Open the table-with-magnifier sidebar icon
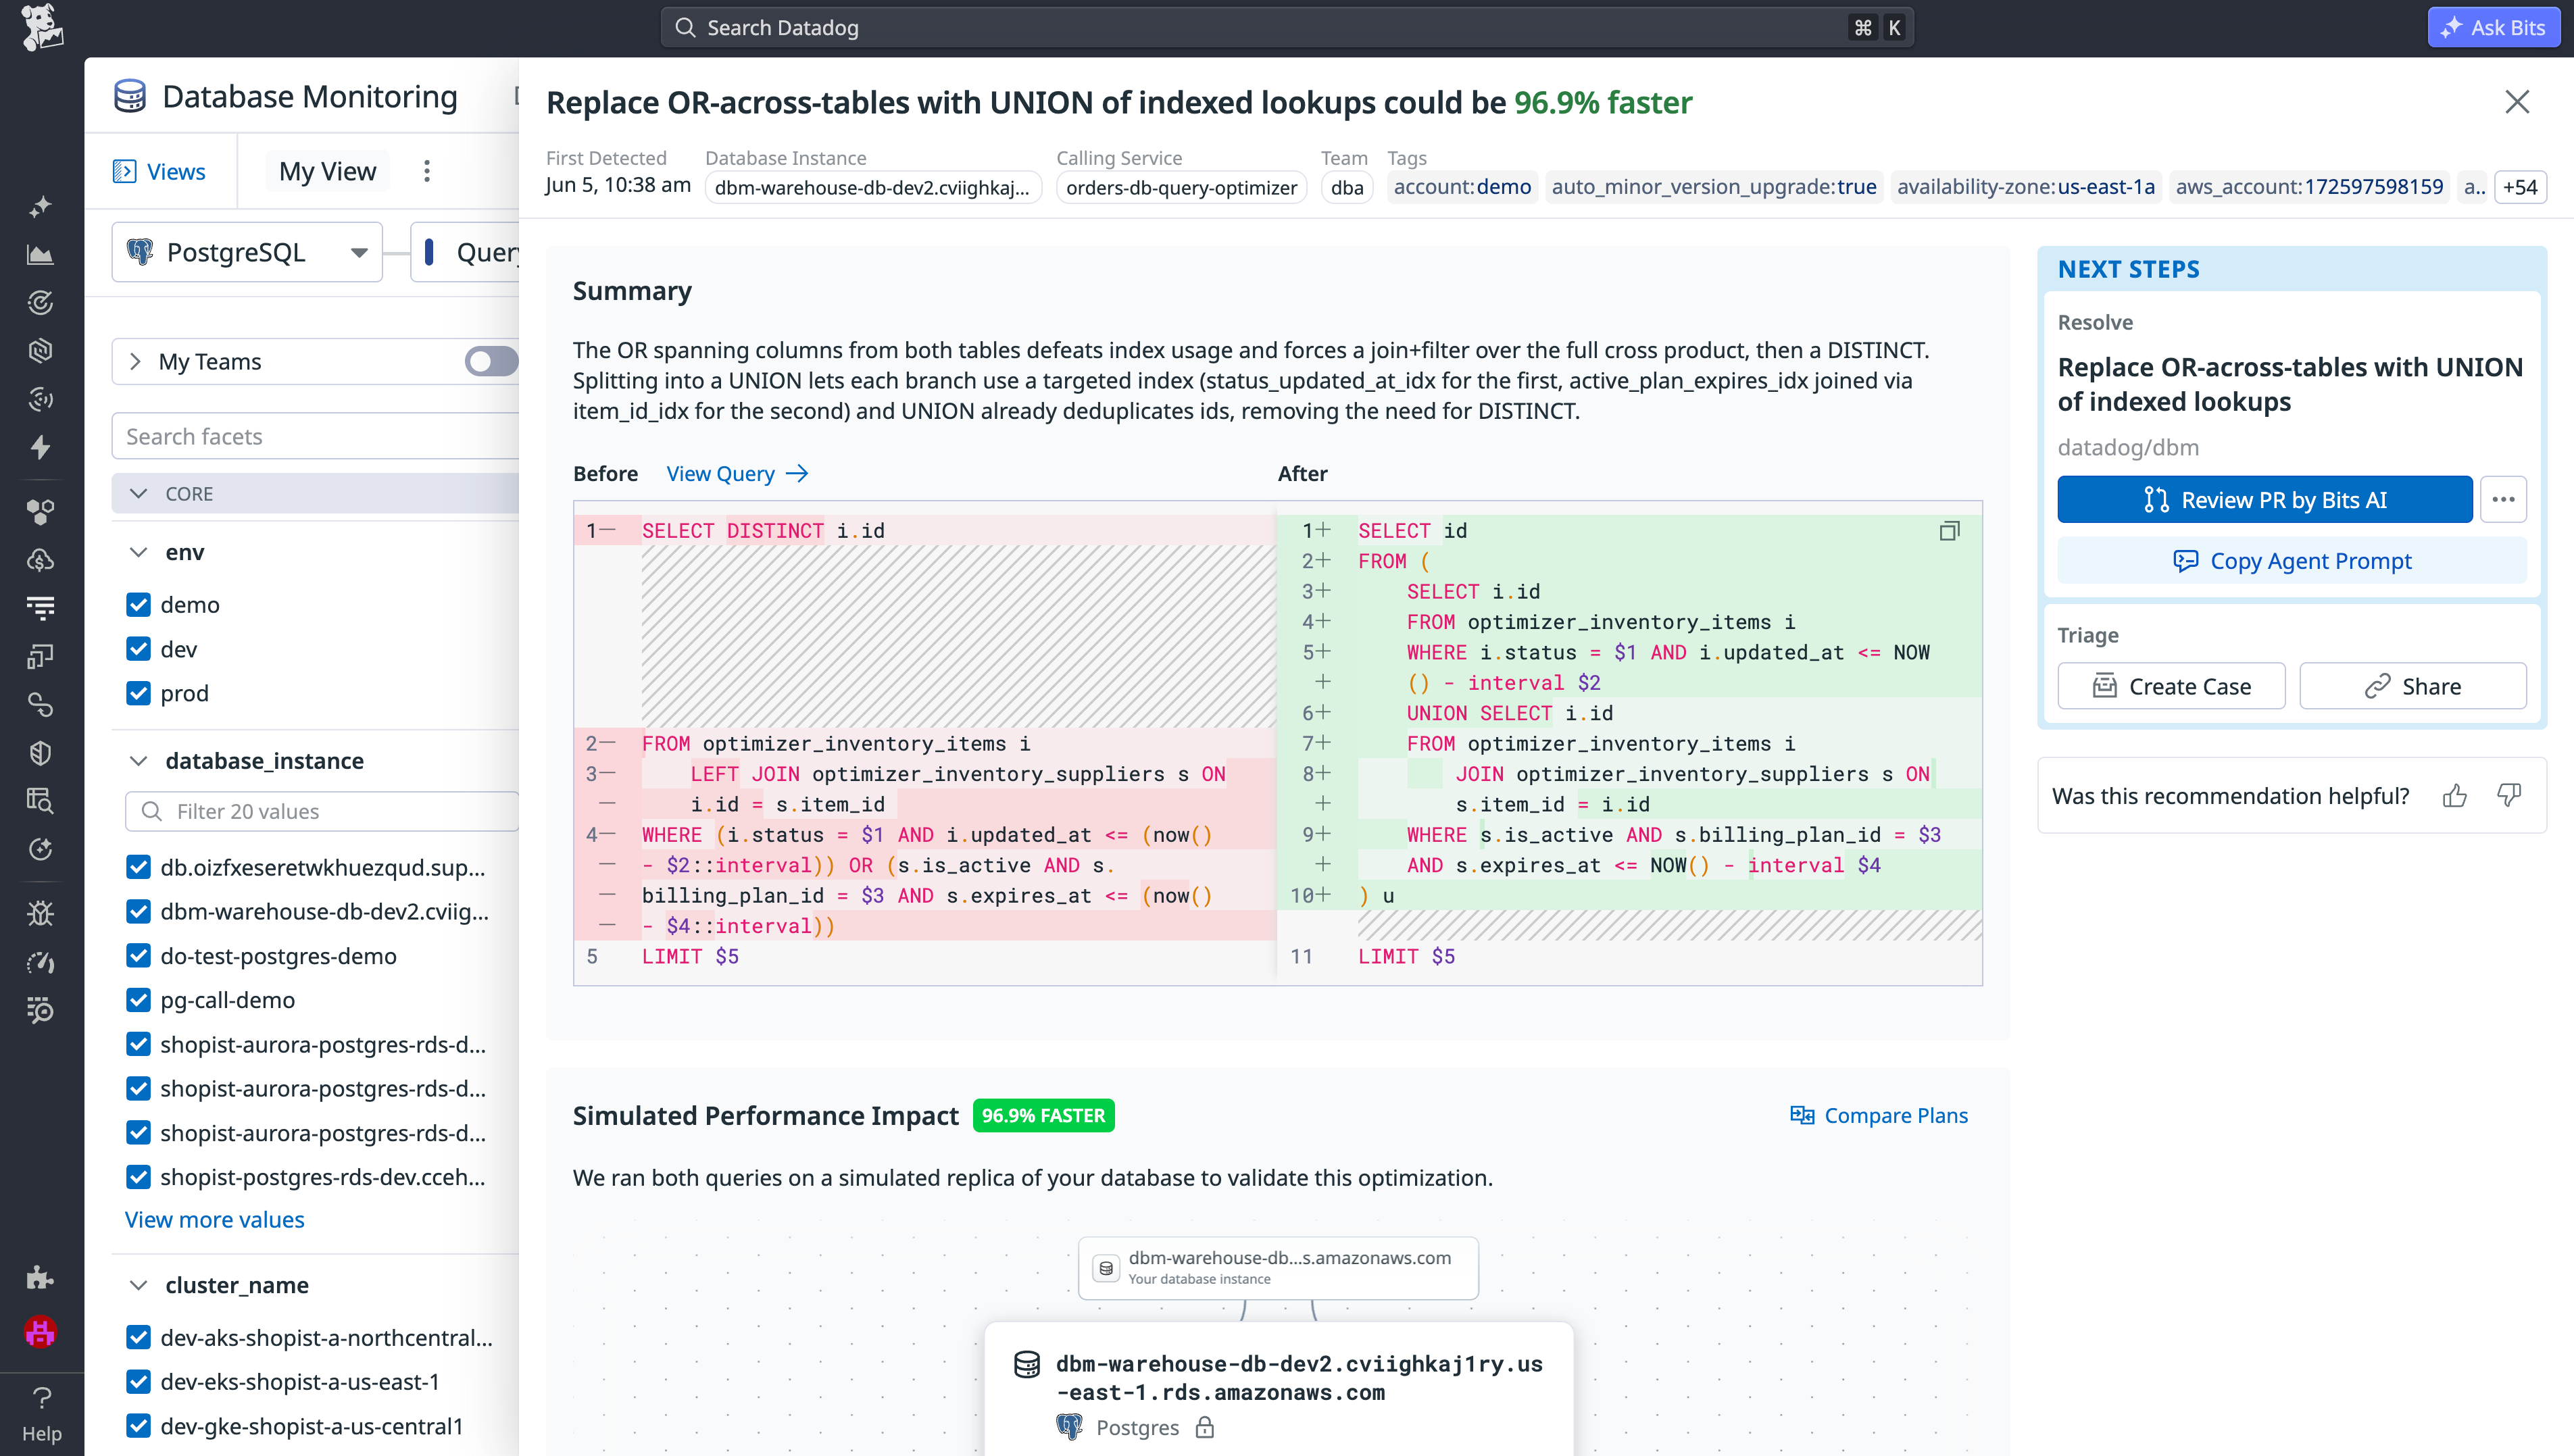This screenshot has width=2574, height=1456. pyautogui.click(x=40, y=800)
